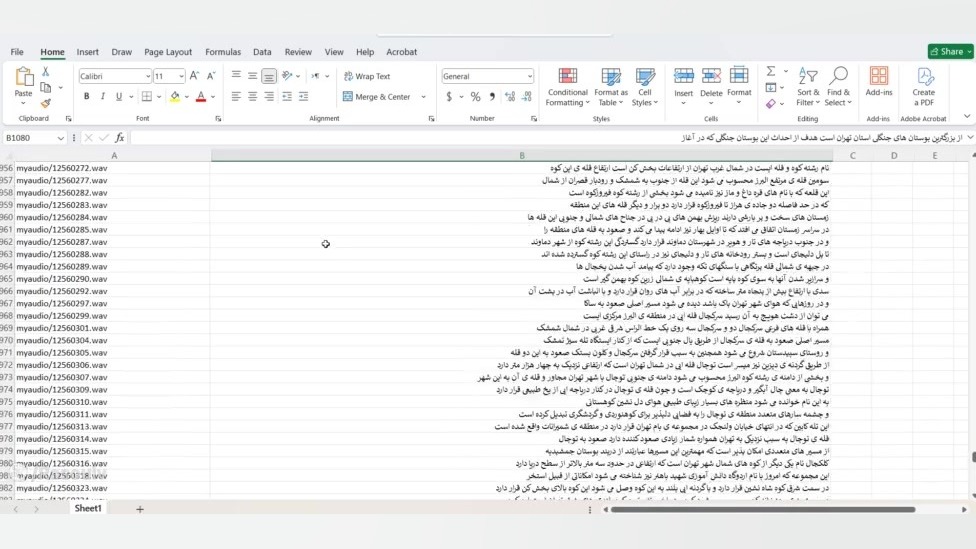Toggle Bold formatting
The width and height of the screenshot is (976, 549).
pyautogui.click(x=87, y=96)
